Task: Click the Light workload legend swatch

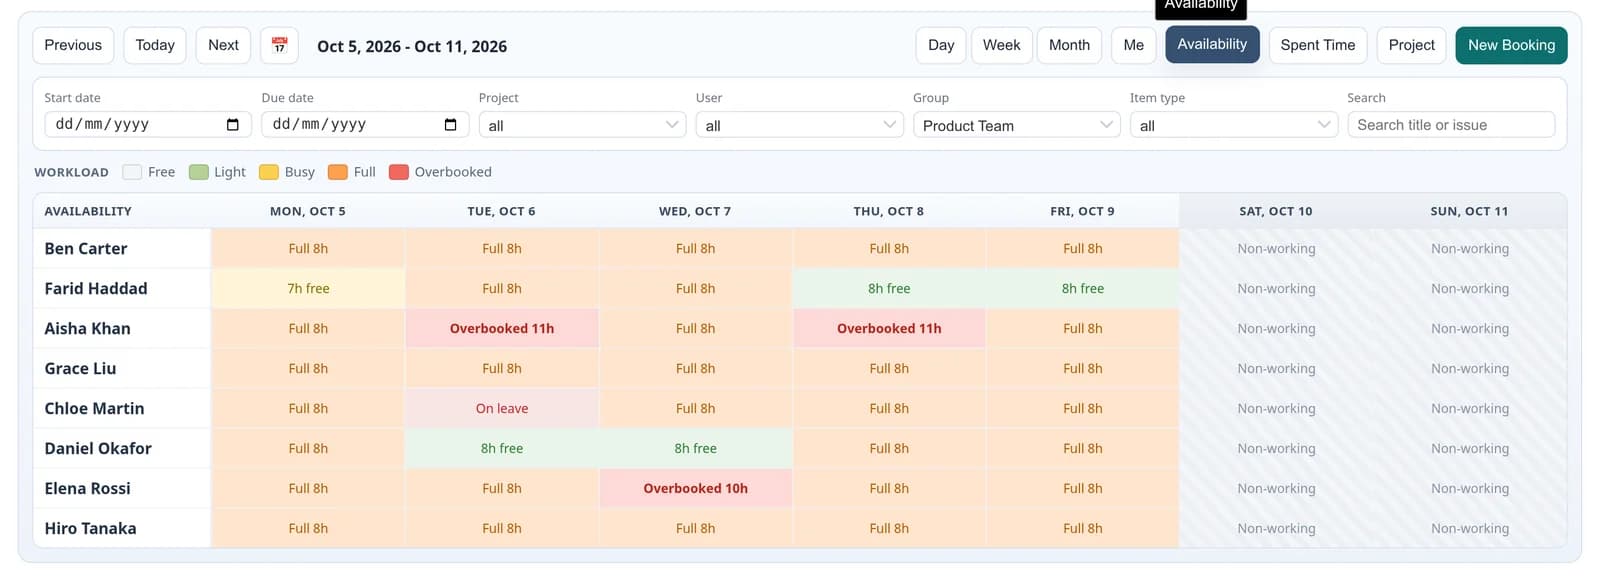Action: [198, 172]
